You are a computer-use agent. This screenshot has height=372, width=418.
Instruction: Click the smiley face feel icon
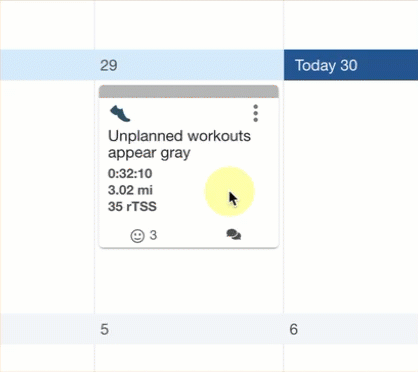(x=137, y=236)
